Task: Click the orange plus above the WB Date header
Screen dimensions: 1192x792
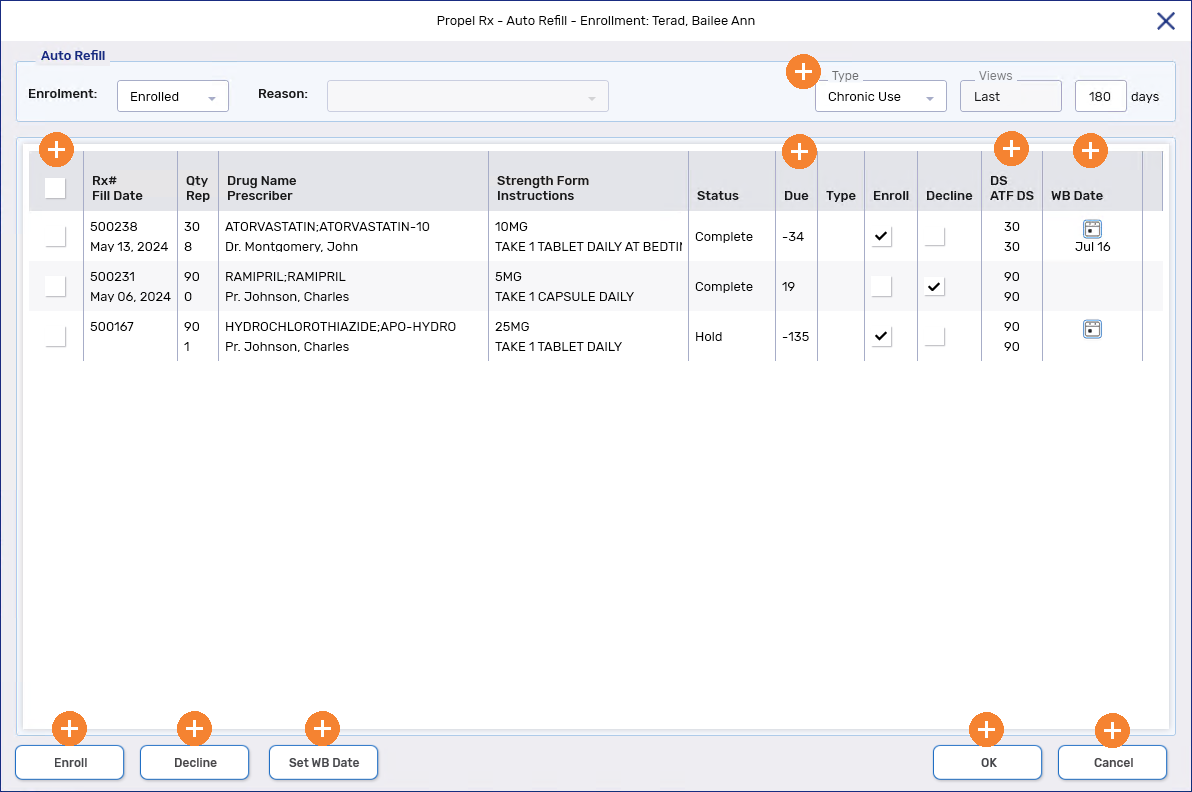Action: pyautogui.click(x=1090, y=150)
